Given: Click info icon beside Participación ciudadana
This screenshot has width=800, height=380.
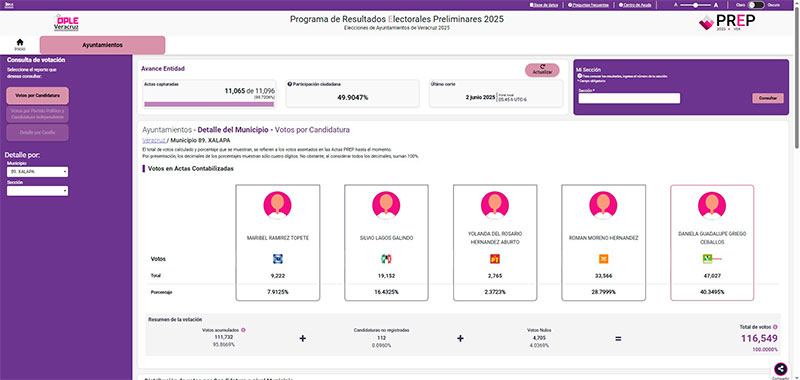Looking at the screenshot, I should [289, 84].
